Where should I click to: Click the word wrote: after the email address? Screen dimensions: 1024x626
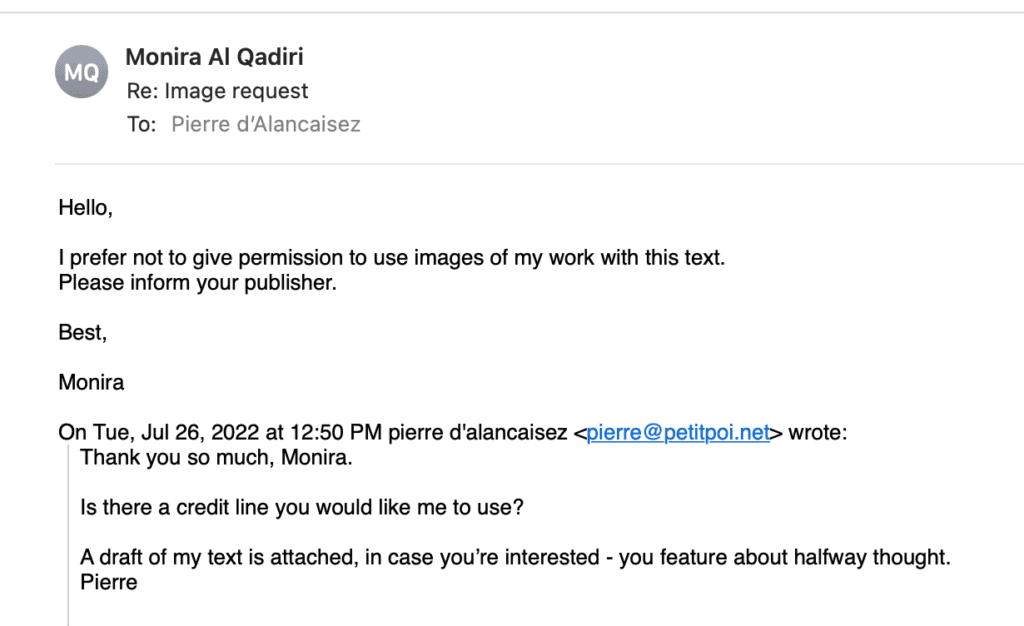coord(818,433)
